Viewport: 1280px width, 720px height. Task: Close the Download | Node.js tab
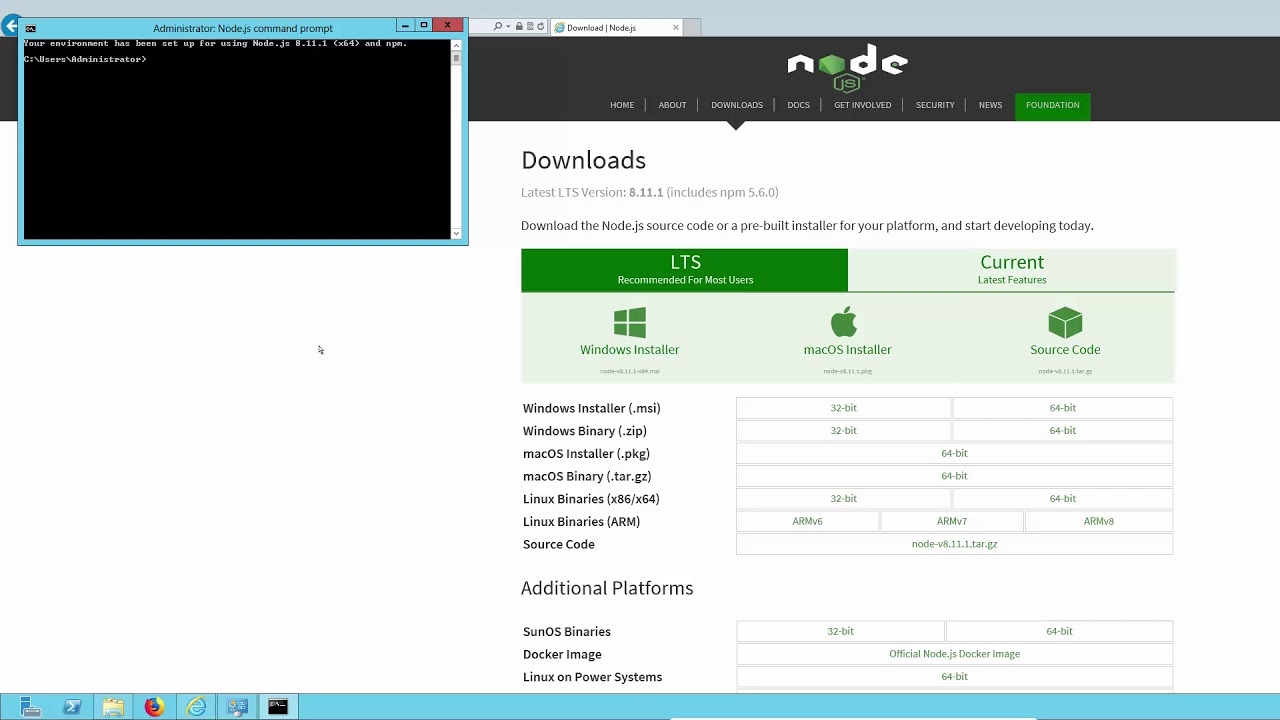point(676,27)
